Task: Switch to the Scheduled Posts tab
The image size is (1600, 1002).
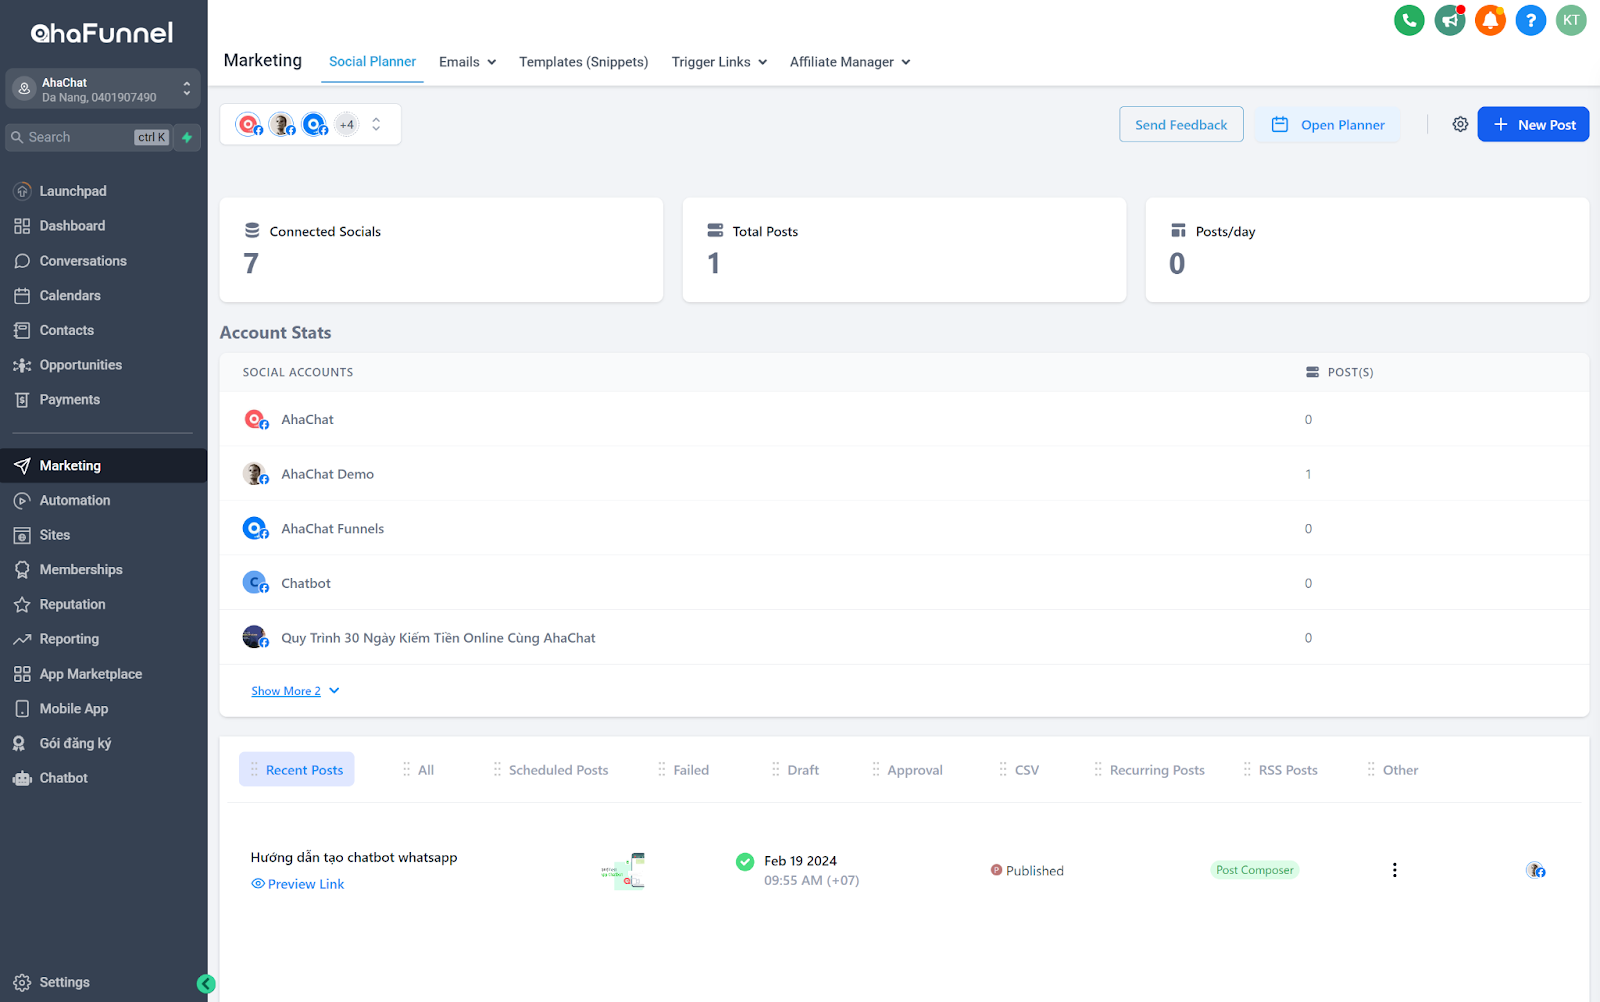Action: coord(551,770)
